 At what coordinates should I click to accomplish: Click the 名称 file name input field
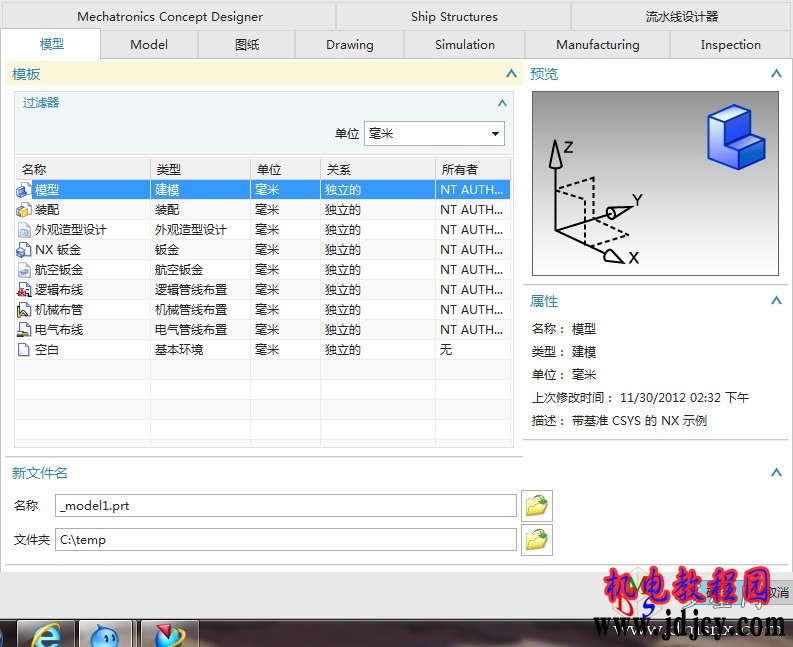(x=286, y=506)
